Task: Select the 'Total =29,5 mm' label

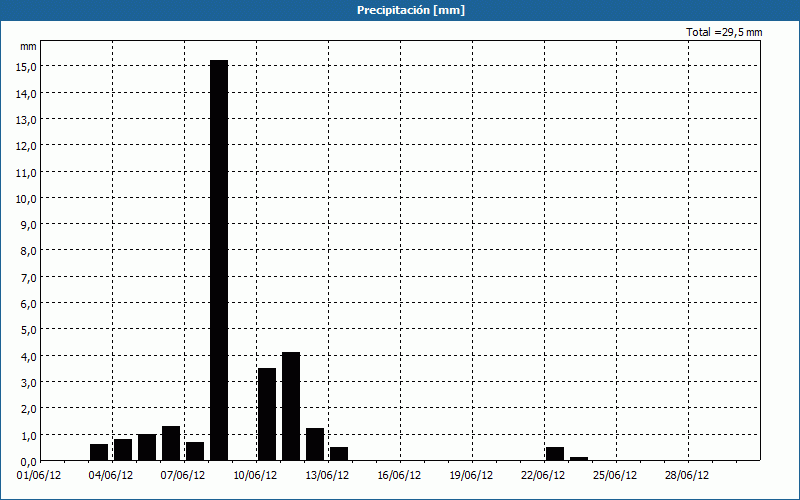Action: [724, 32]
